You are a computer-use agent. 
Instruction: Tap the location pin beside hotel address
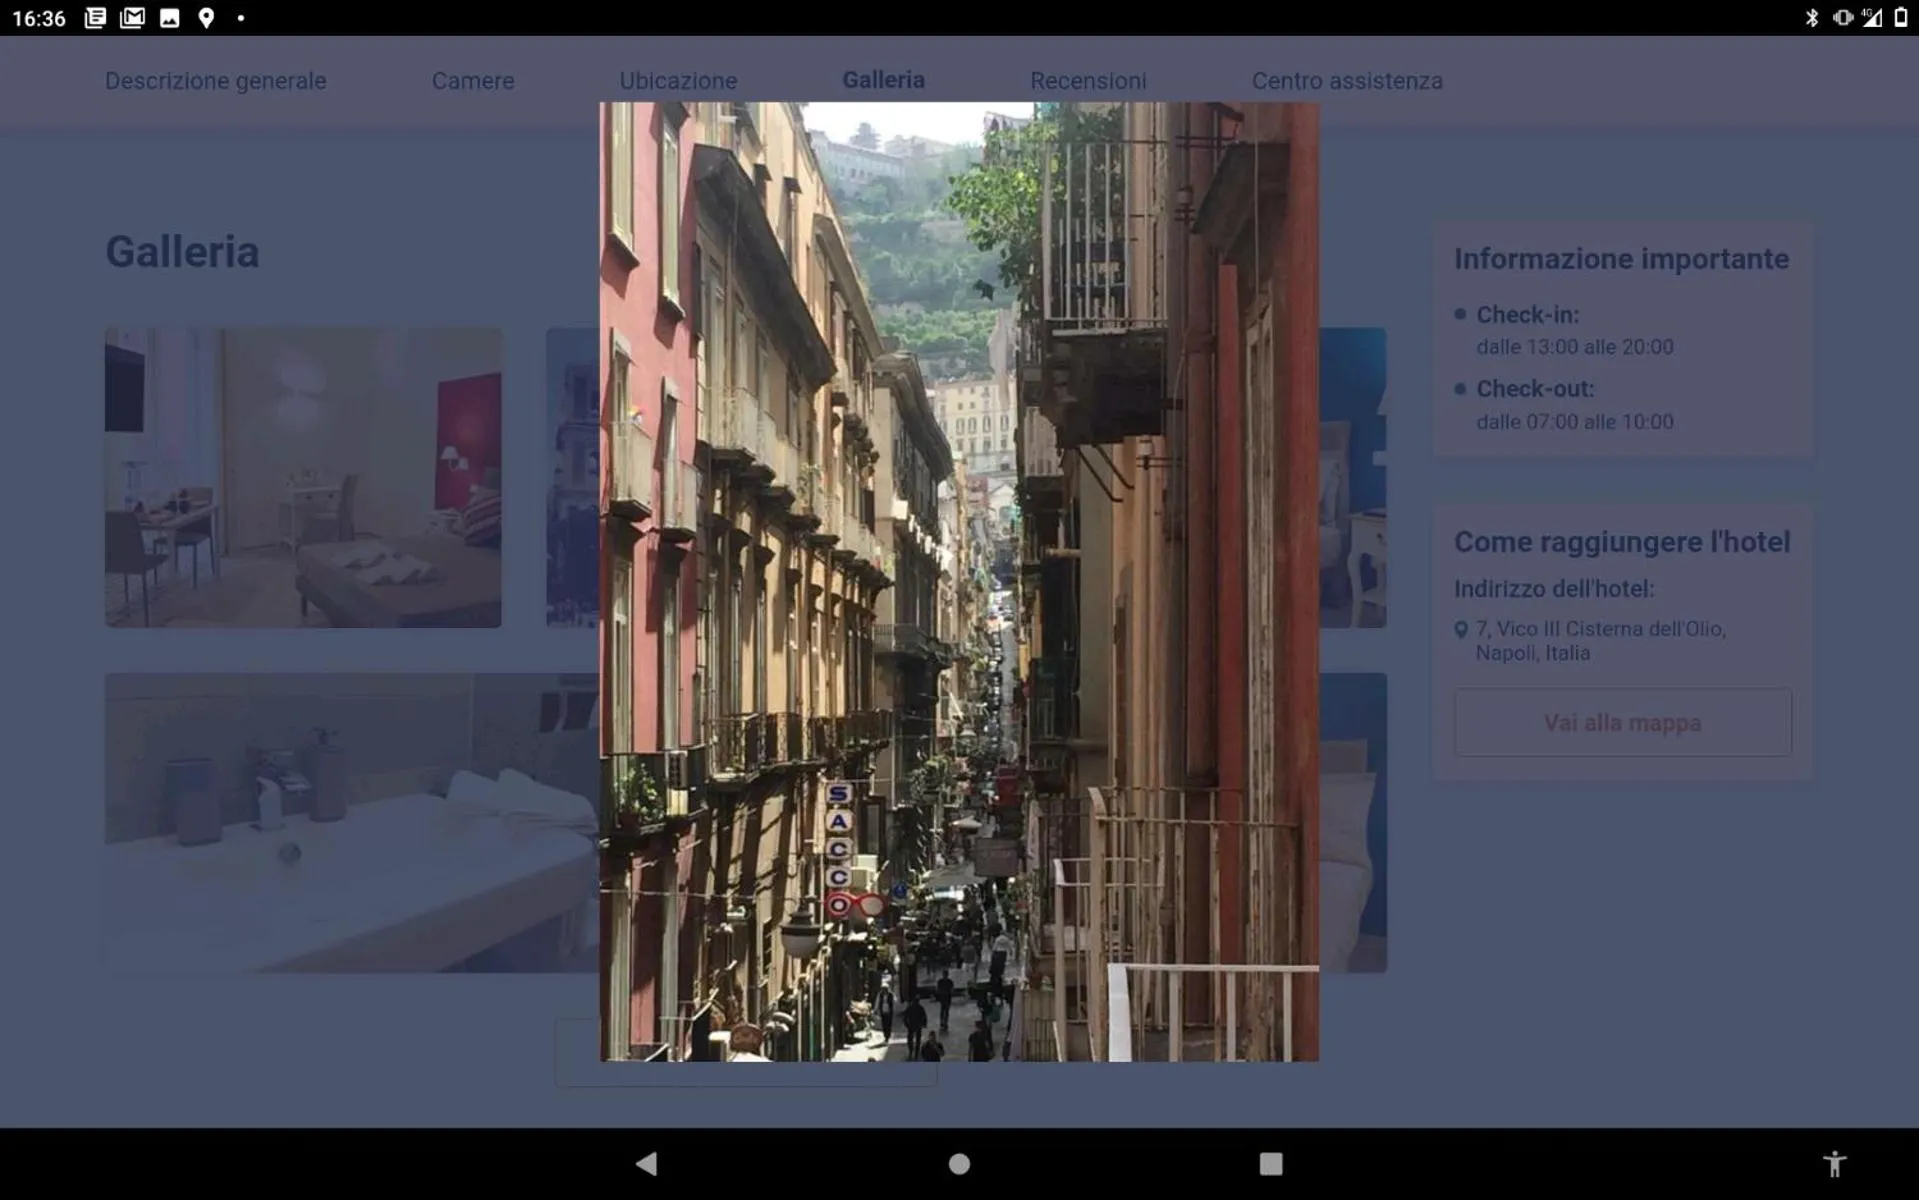tap(1461, 630)
